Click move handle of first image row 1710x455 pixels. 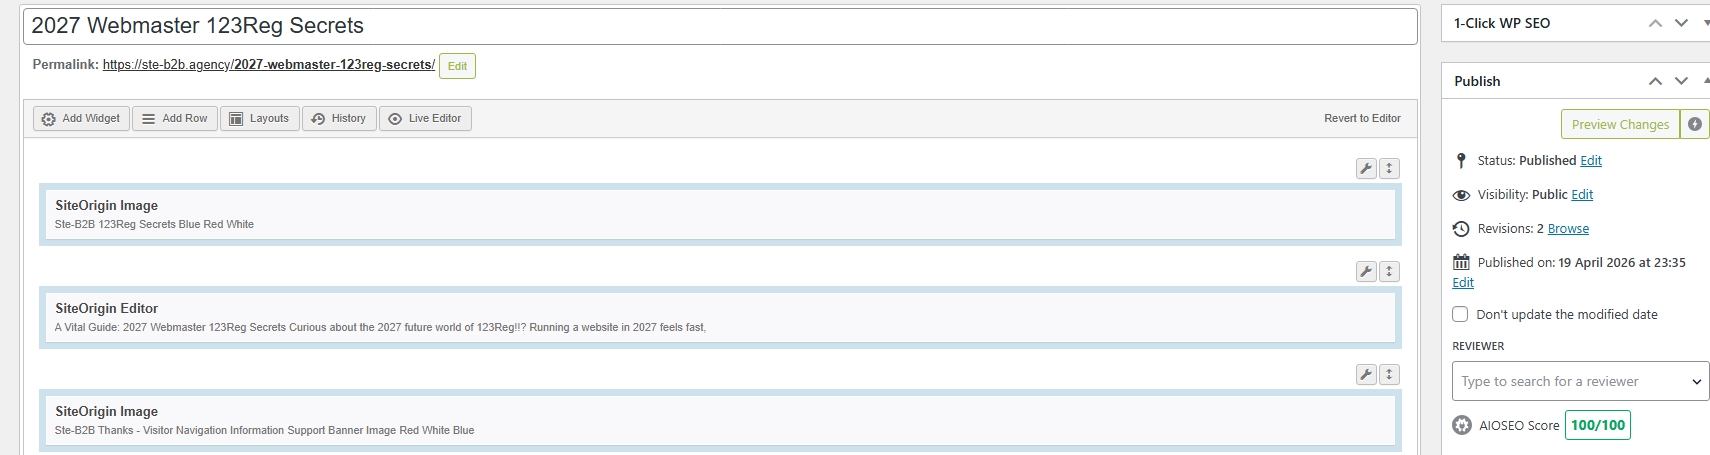[x=1389, y=168]
